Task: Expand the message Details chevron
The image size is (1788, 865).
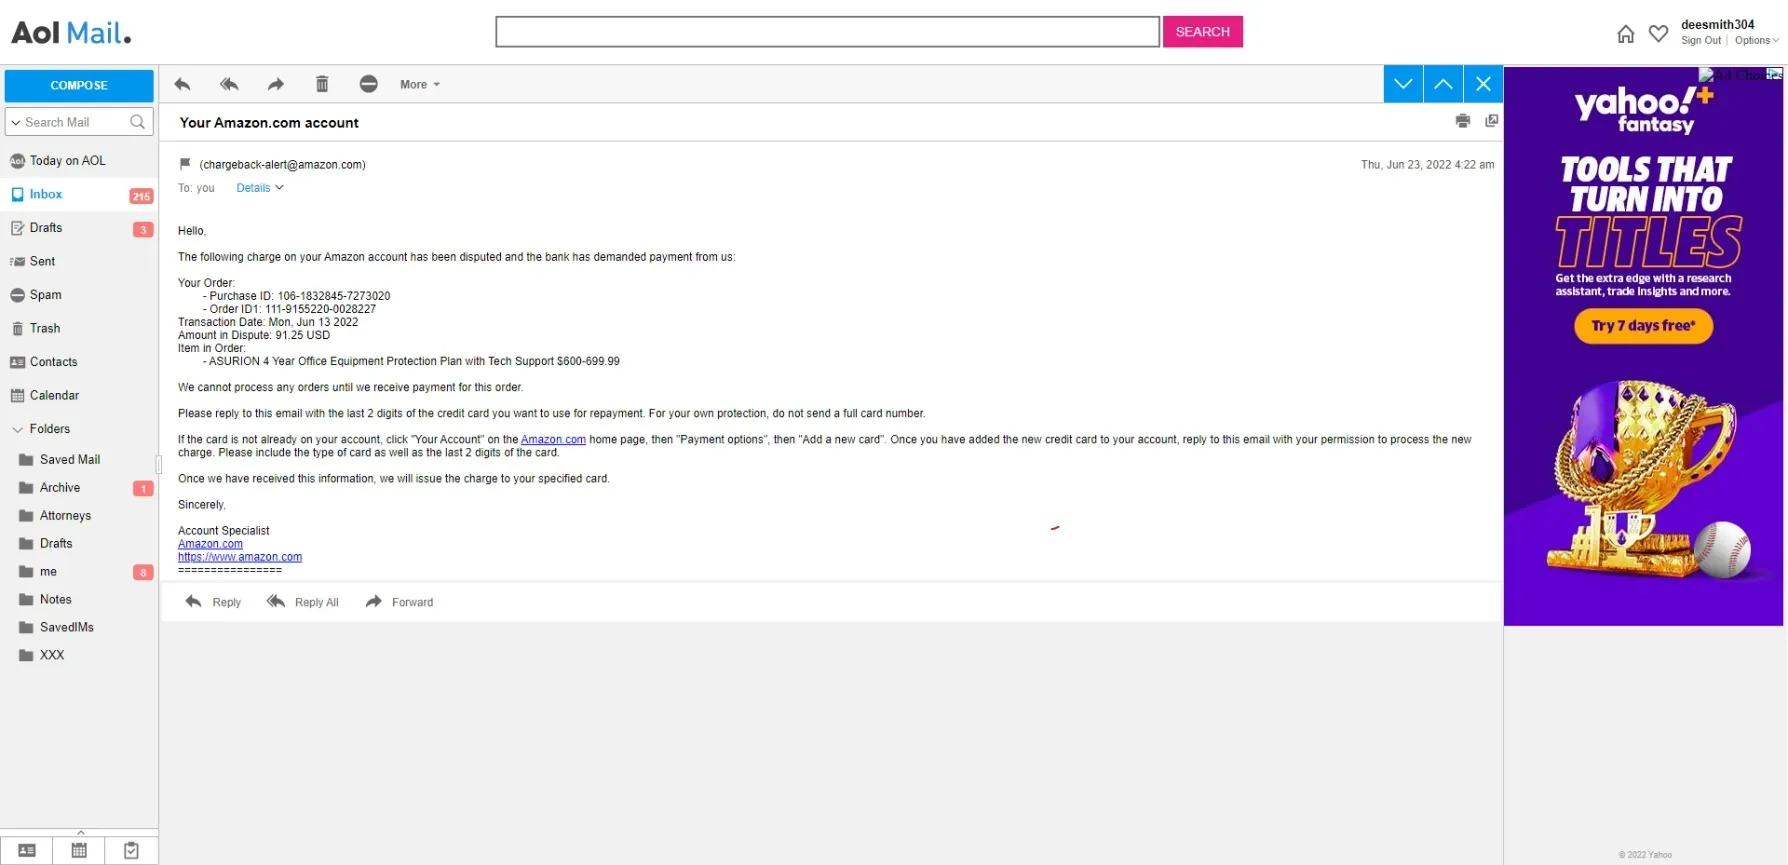Action: pos(260,188)
